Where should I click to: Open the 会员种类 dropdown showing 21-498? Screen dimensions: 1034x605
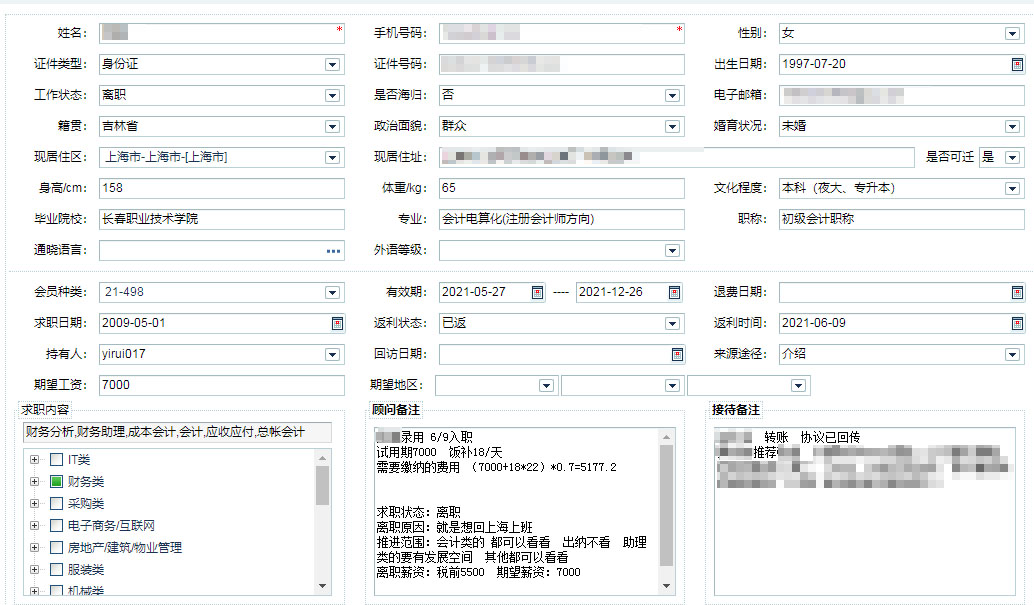(x=332, y=292)
